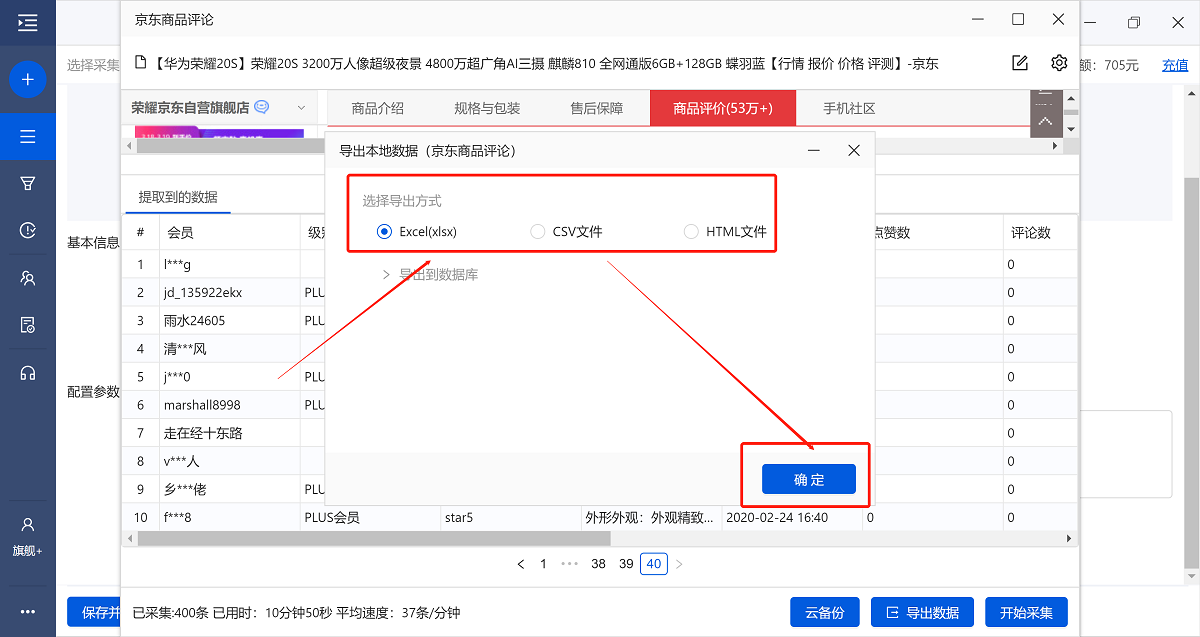The height and width of the screenshot is (637, 1200).
Task: Click the 云备份 button
Action: (825, 613)
